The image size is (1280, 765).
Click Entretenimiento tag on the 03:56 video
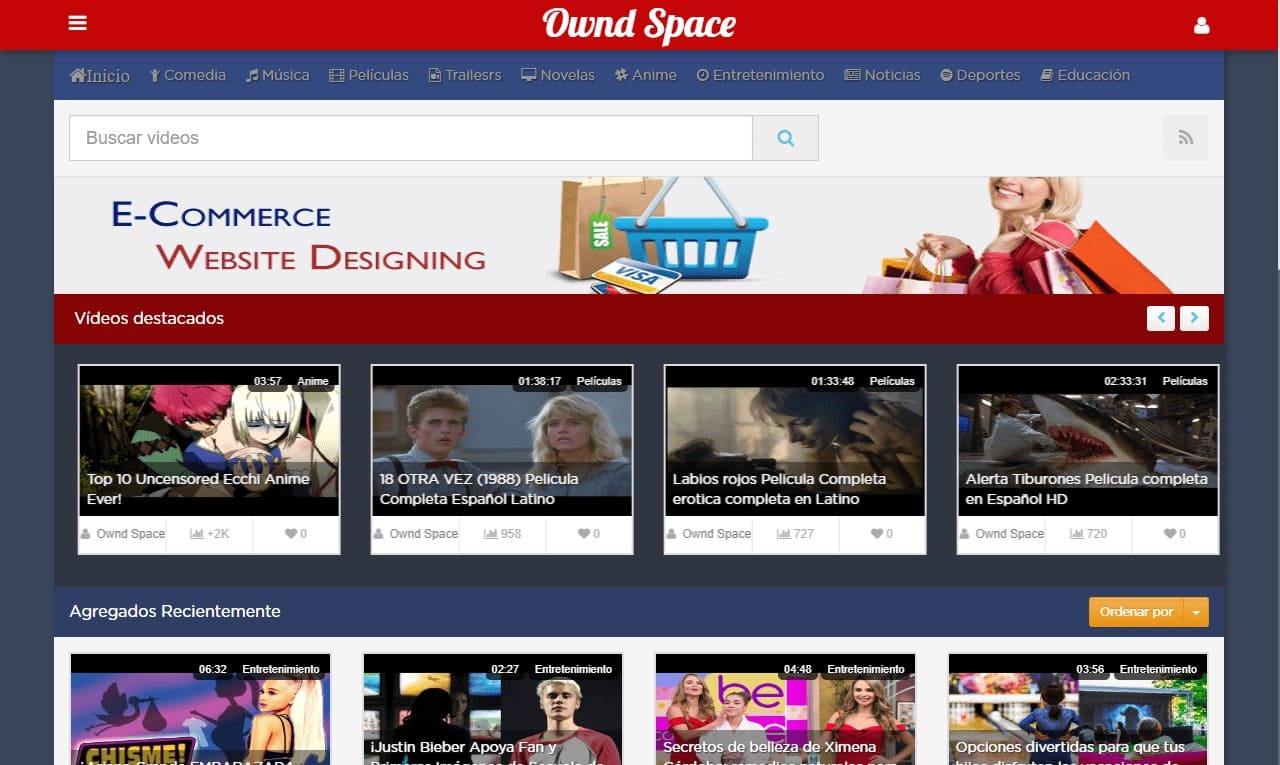tap(1158, 669)
